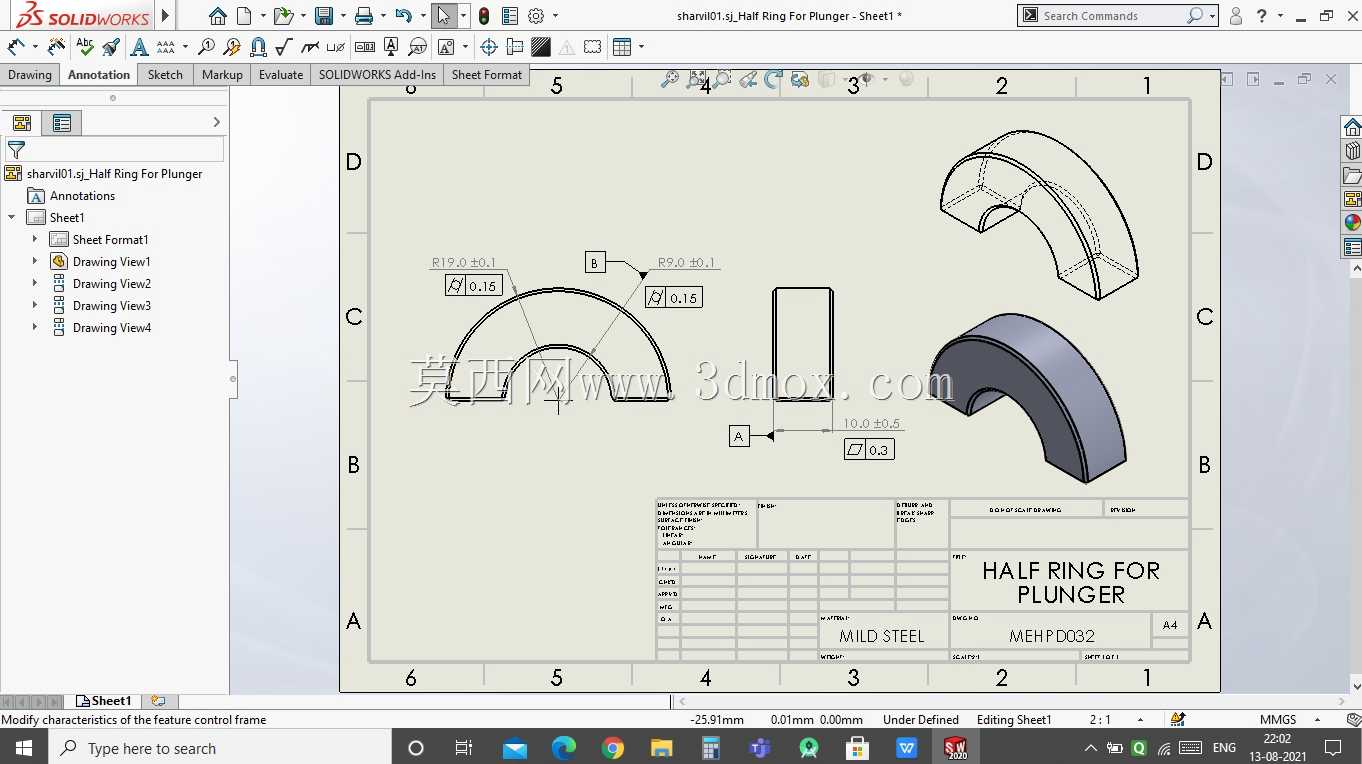1362x764 pixels.
Task: Click the Centerline tool
Action: [515, 46]
